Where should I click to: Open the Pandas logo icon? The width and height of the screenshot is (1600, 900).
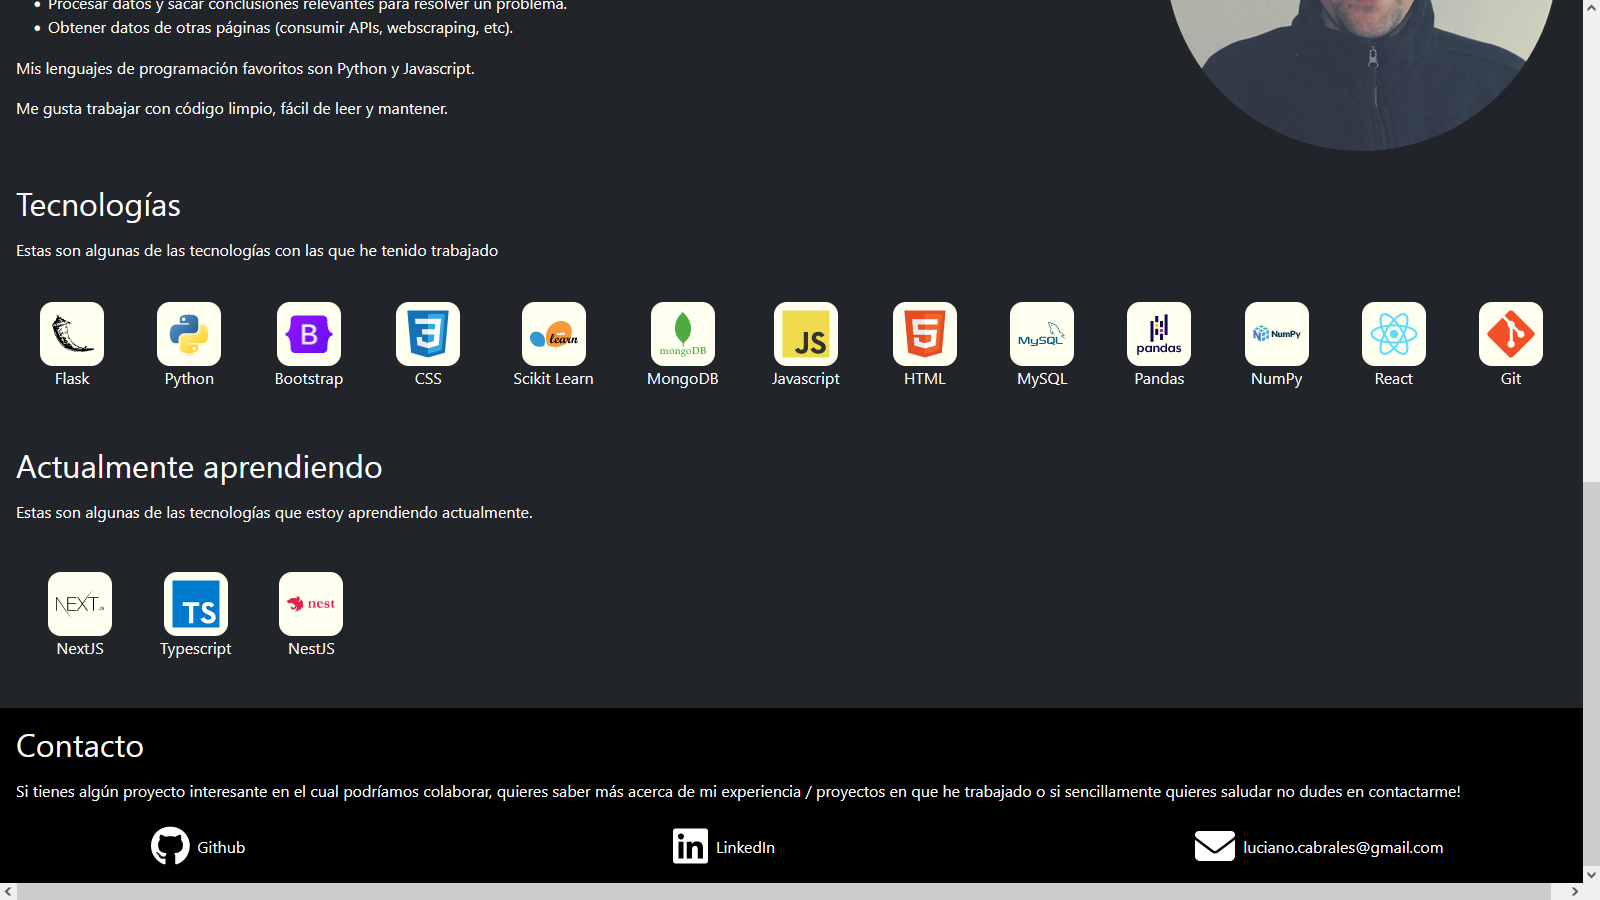(x=1159, y=334)
